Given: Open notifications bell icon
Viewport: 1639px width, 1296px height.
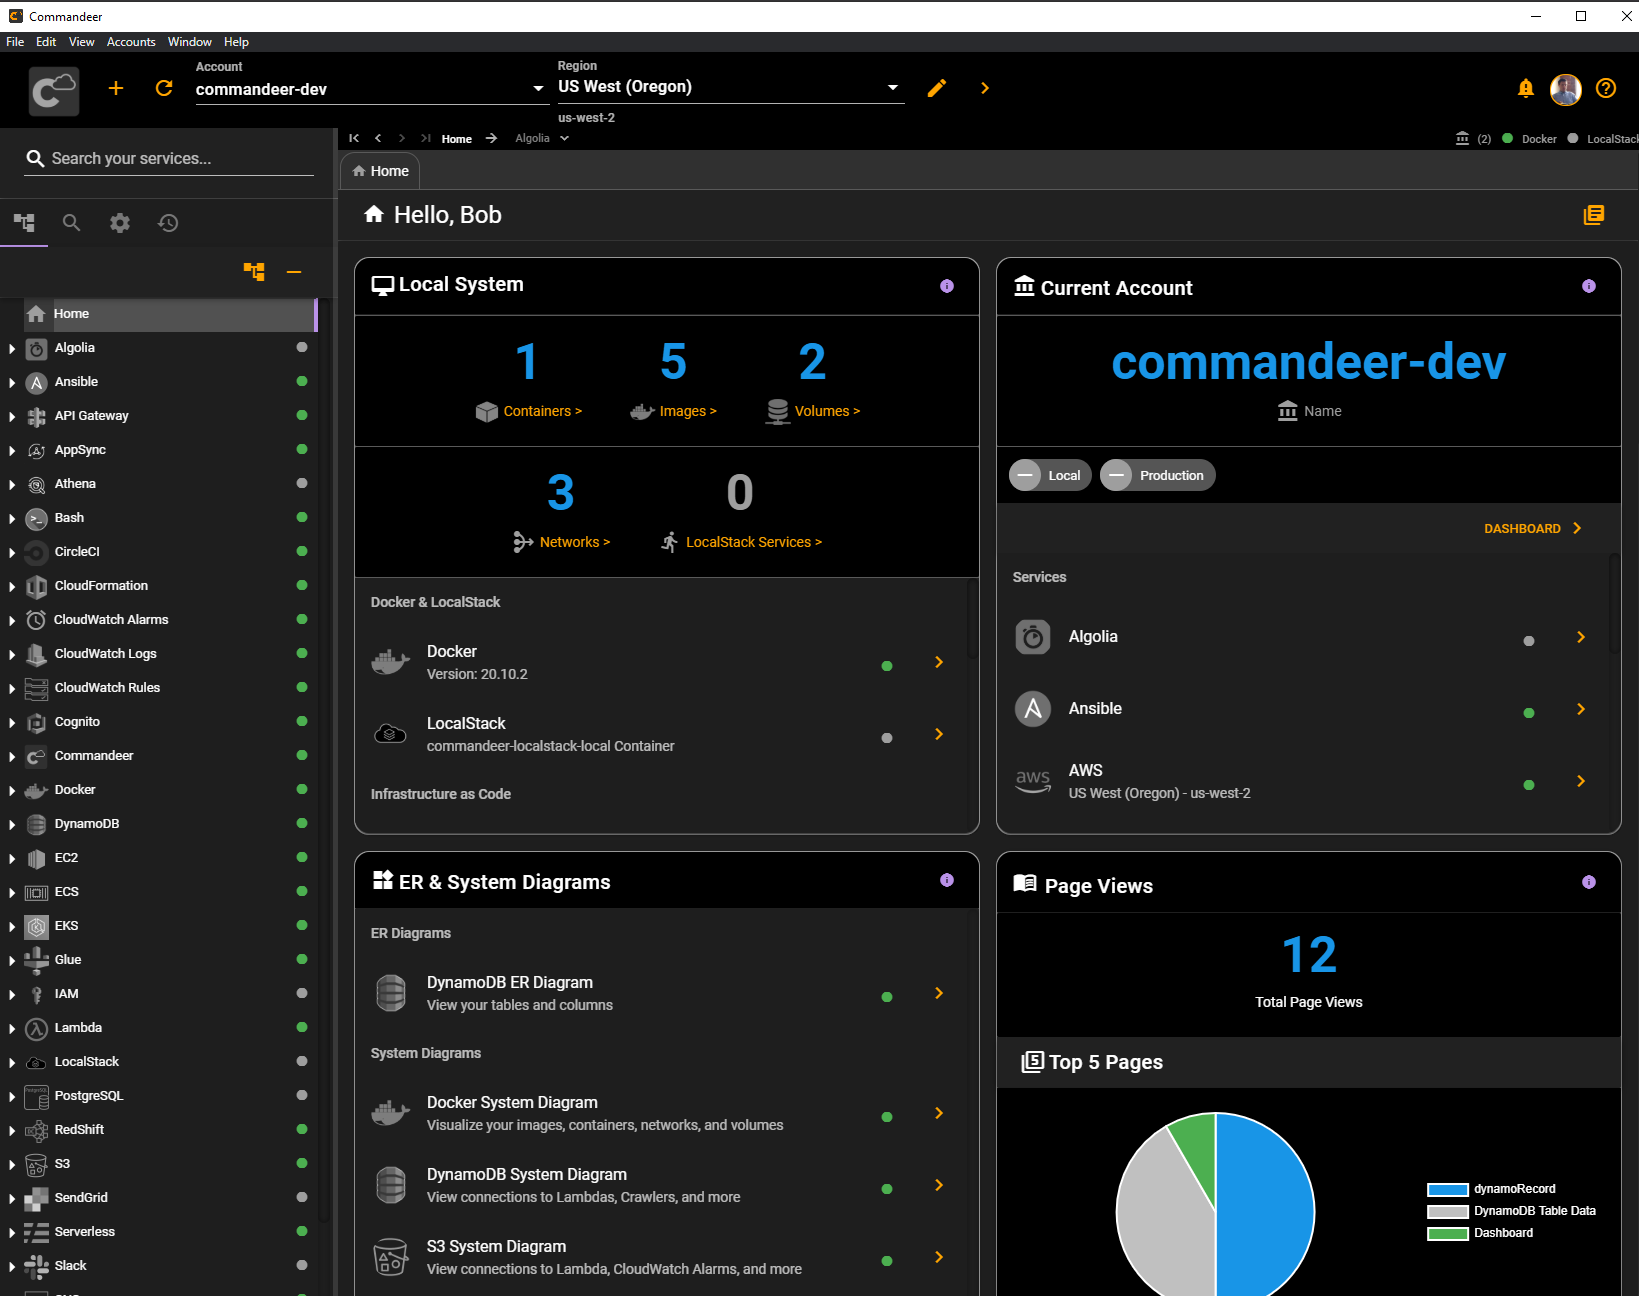Looking at the screenshot, I should pyautogui.click(x=1525, y=88).
